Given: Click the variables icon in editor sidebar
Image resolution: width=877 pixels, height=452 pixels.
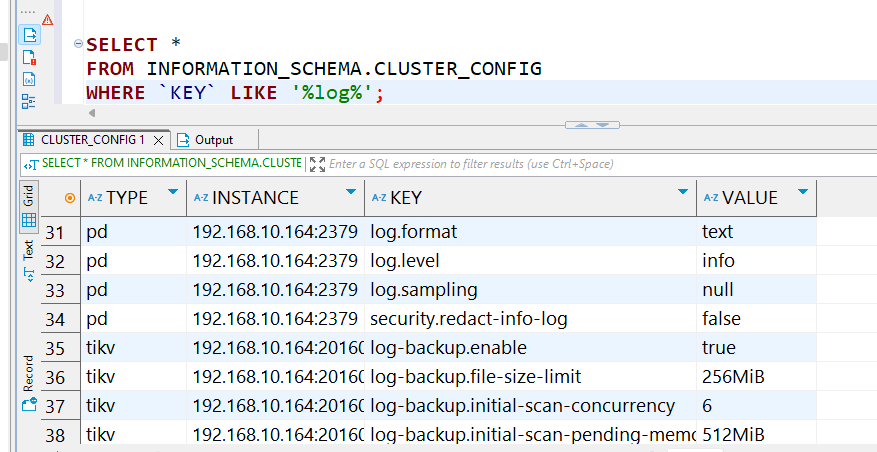Looking at the screenshot, I should click(29, 79).
